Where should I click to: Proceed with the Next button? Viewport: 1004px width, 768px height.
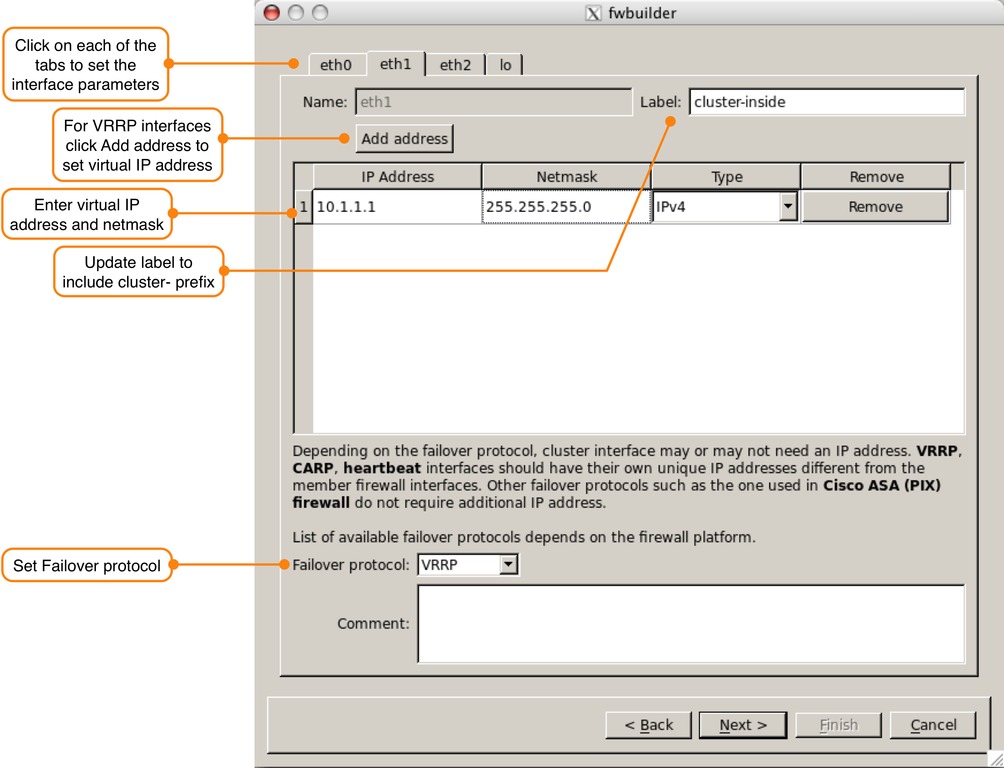pos(743,725)
